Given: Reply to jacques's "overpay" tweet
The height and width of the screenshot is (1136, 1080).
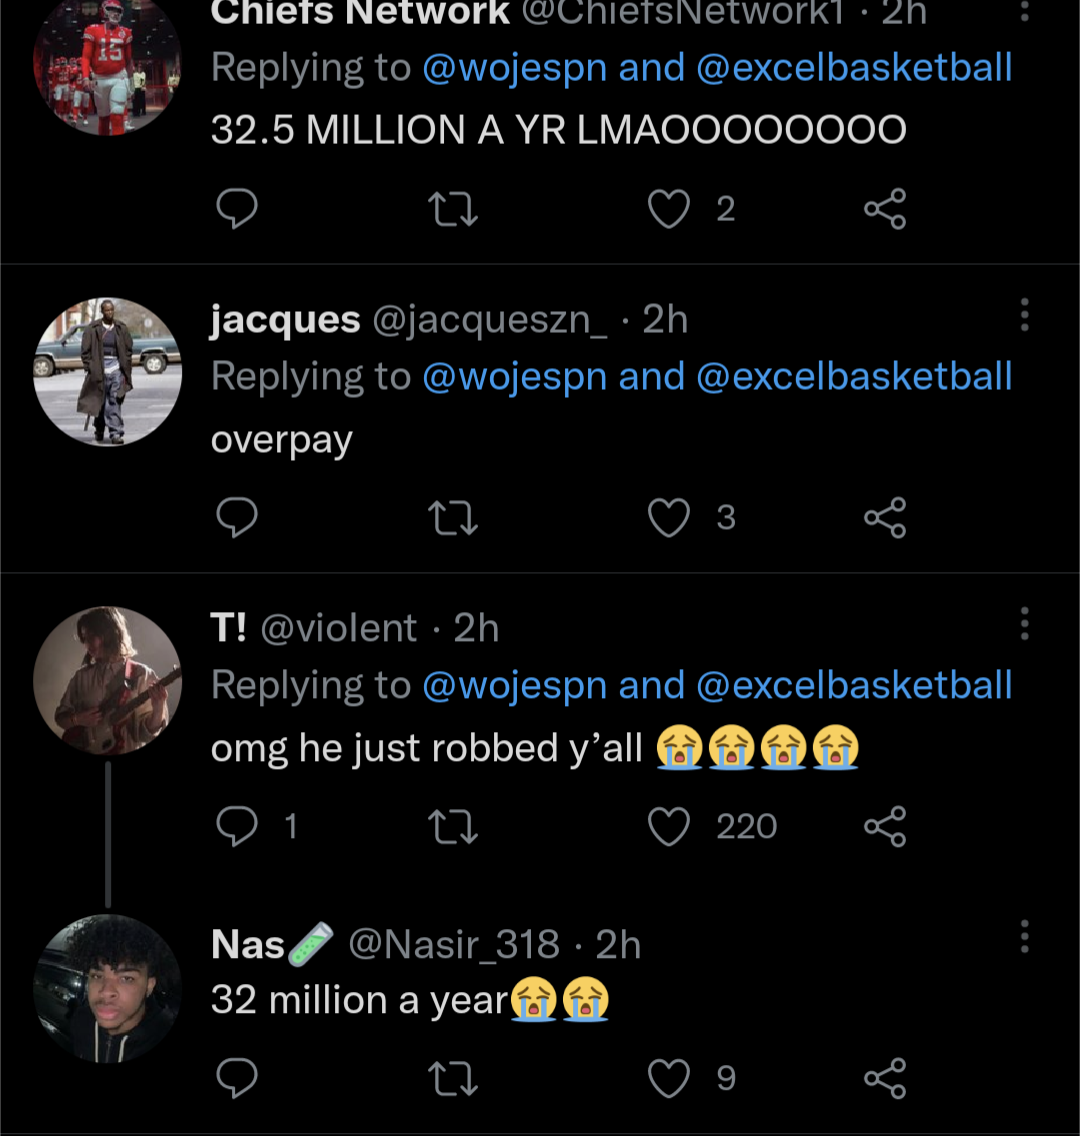Looking at the screenshot, I should tap(237, 517).
